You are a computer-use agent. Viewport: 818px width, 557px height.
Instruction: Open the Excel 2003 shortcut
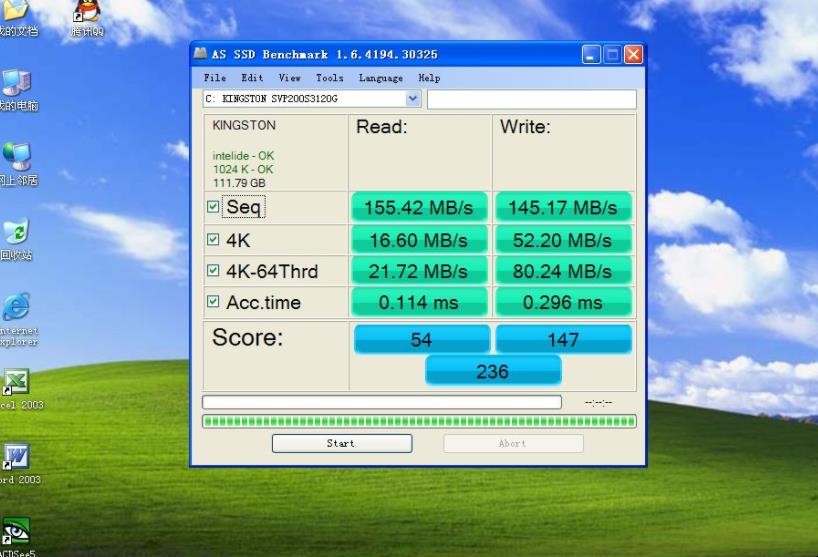(16, 384)
